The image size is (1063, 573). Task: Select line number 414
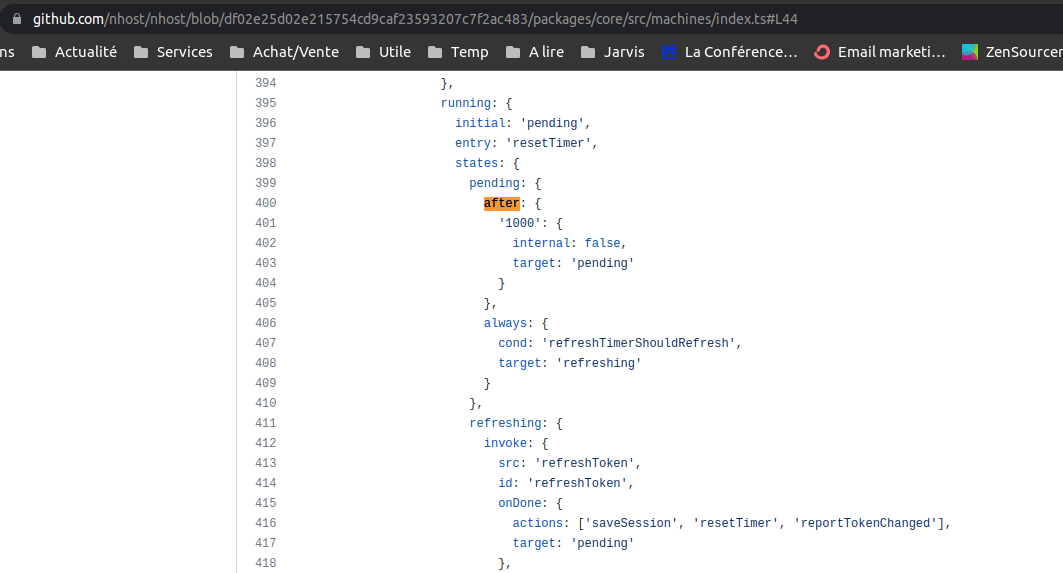[x=266, y=483]
